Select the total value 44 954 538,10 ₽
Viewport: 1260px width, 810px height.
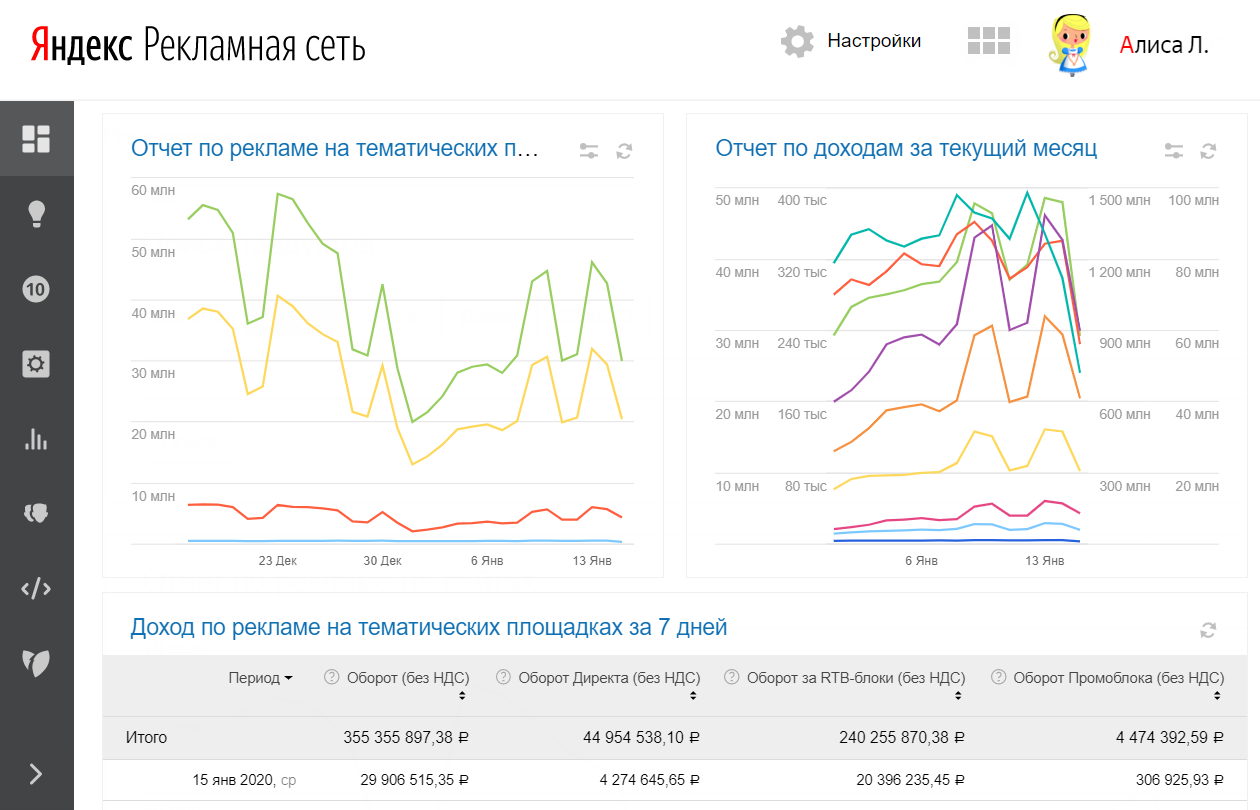click(642, 738)
